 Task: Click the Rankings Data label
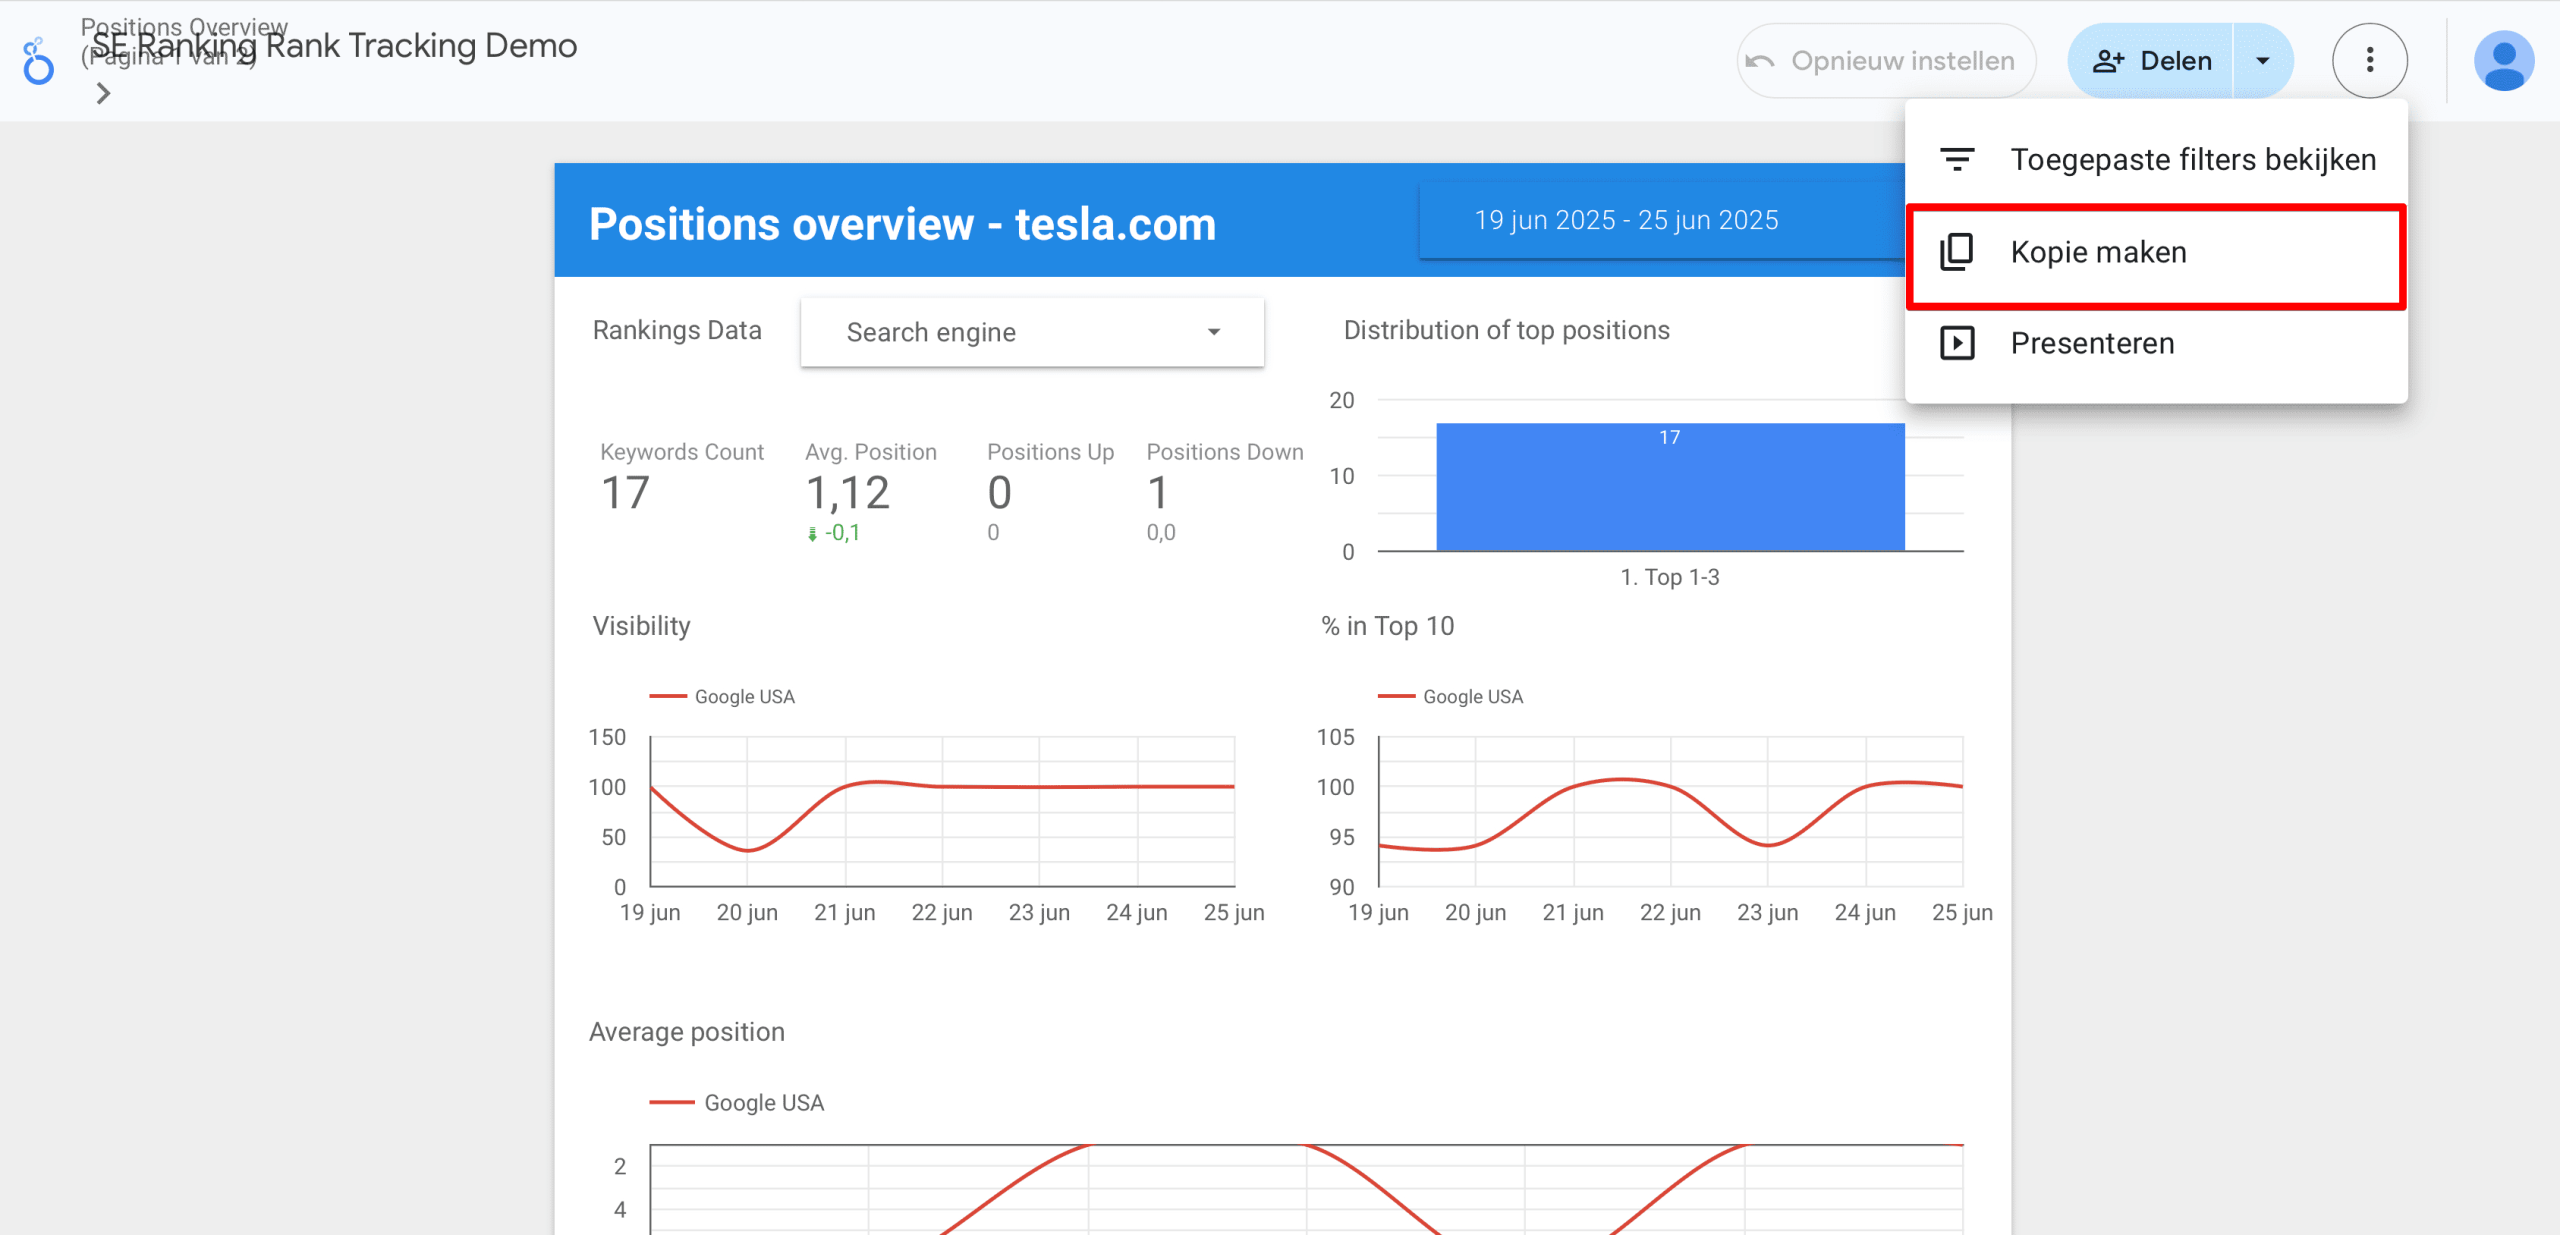click(677, 330)
